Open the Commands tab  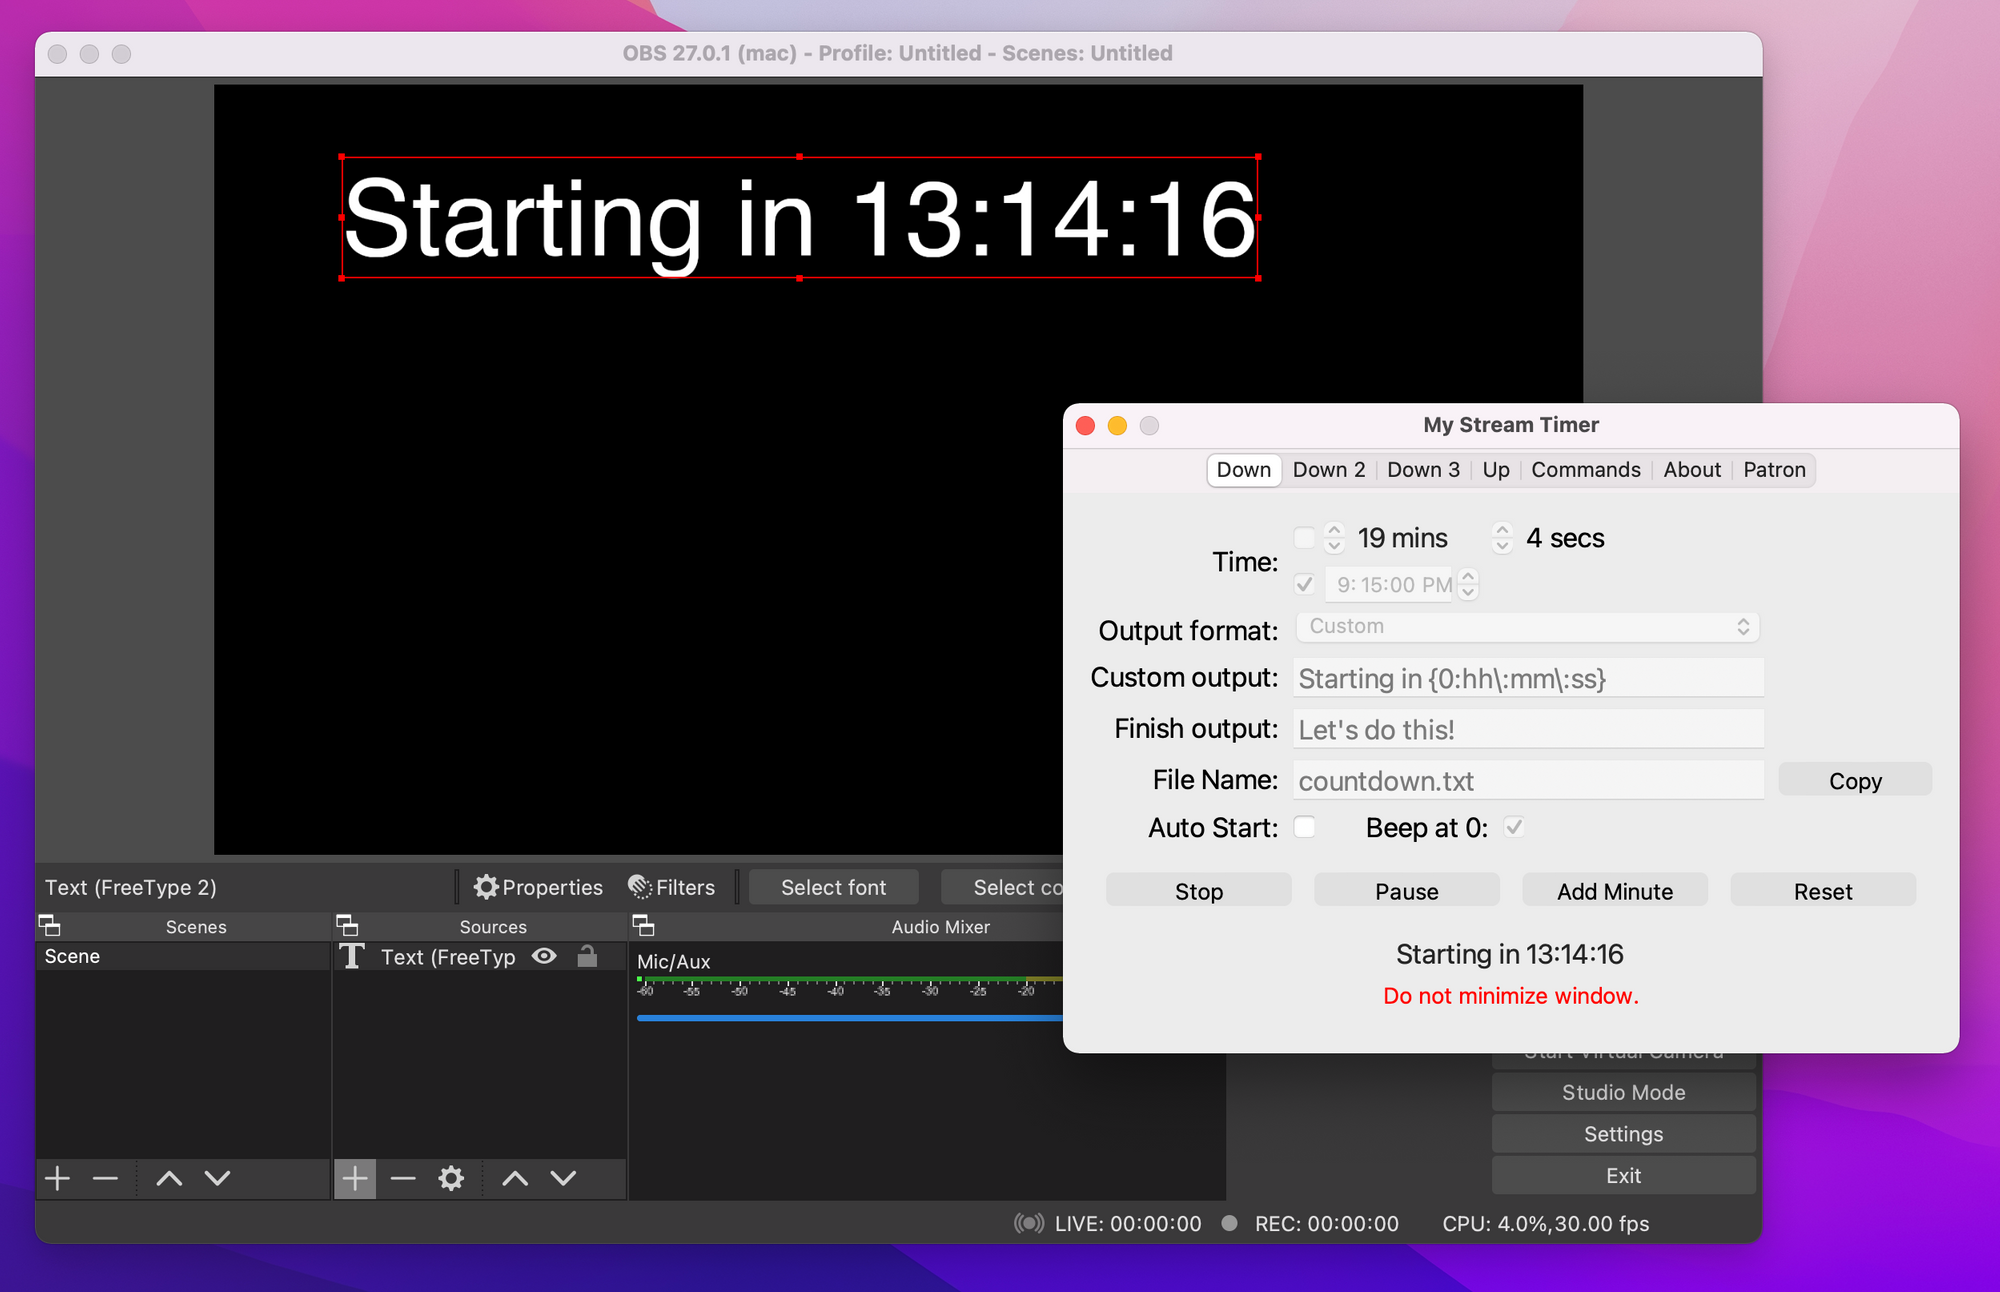tap(1585, 470)
